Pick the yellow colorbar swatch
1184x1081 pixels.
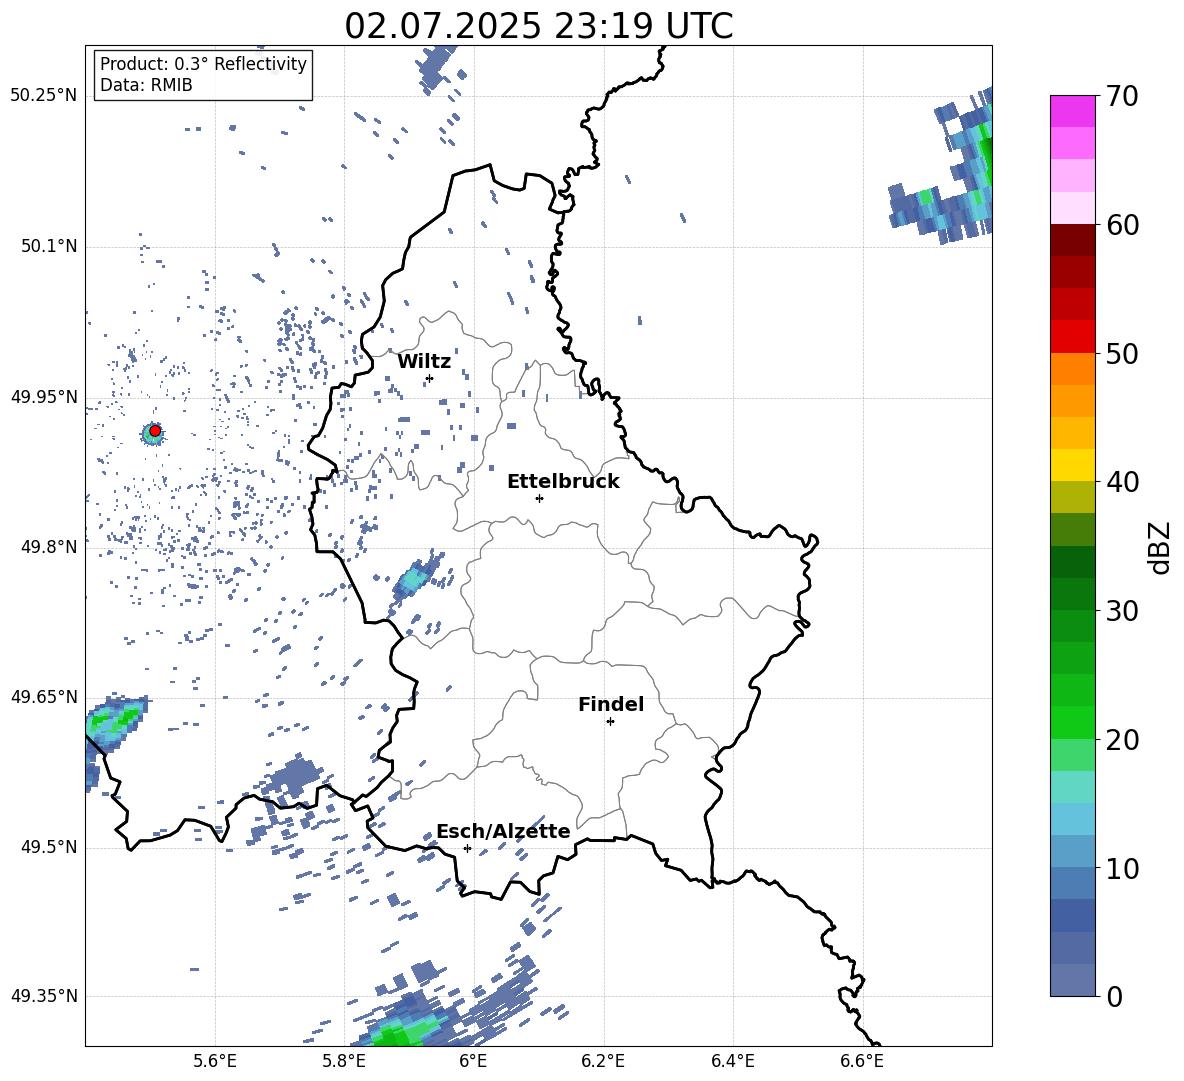coord(1072,465)
